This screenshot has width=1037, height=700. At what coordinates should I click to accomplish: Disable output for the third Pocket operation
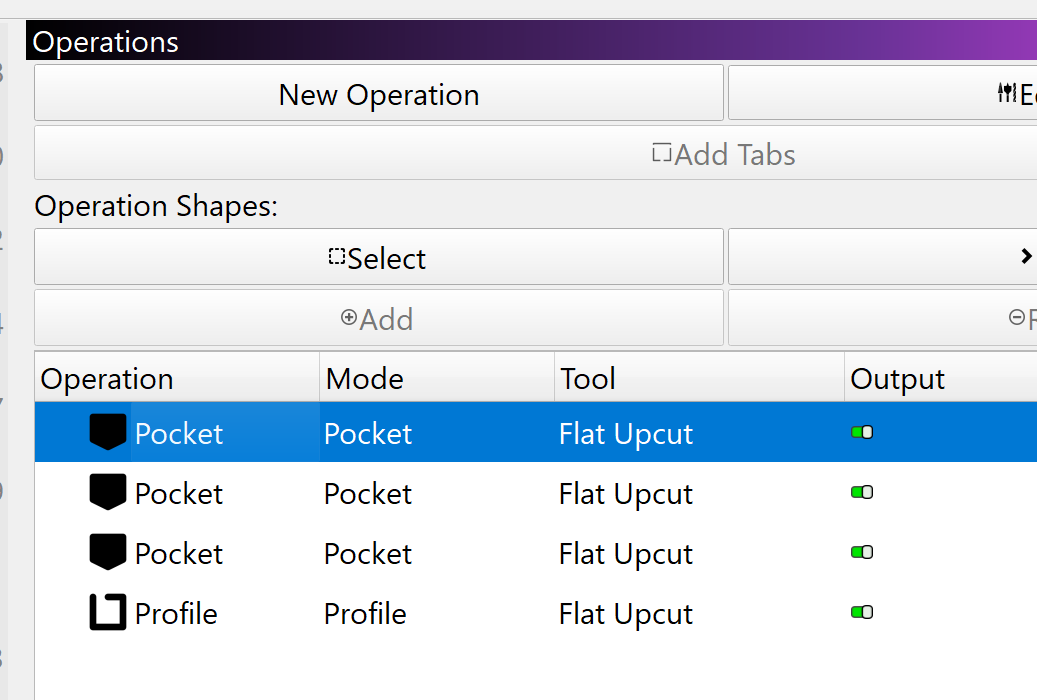tap(862, 552)
